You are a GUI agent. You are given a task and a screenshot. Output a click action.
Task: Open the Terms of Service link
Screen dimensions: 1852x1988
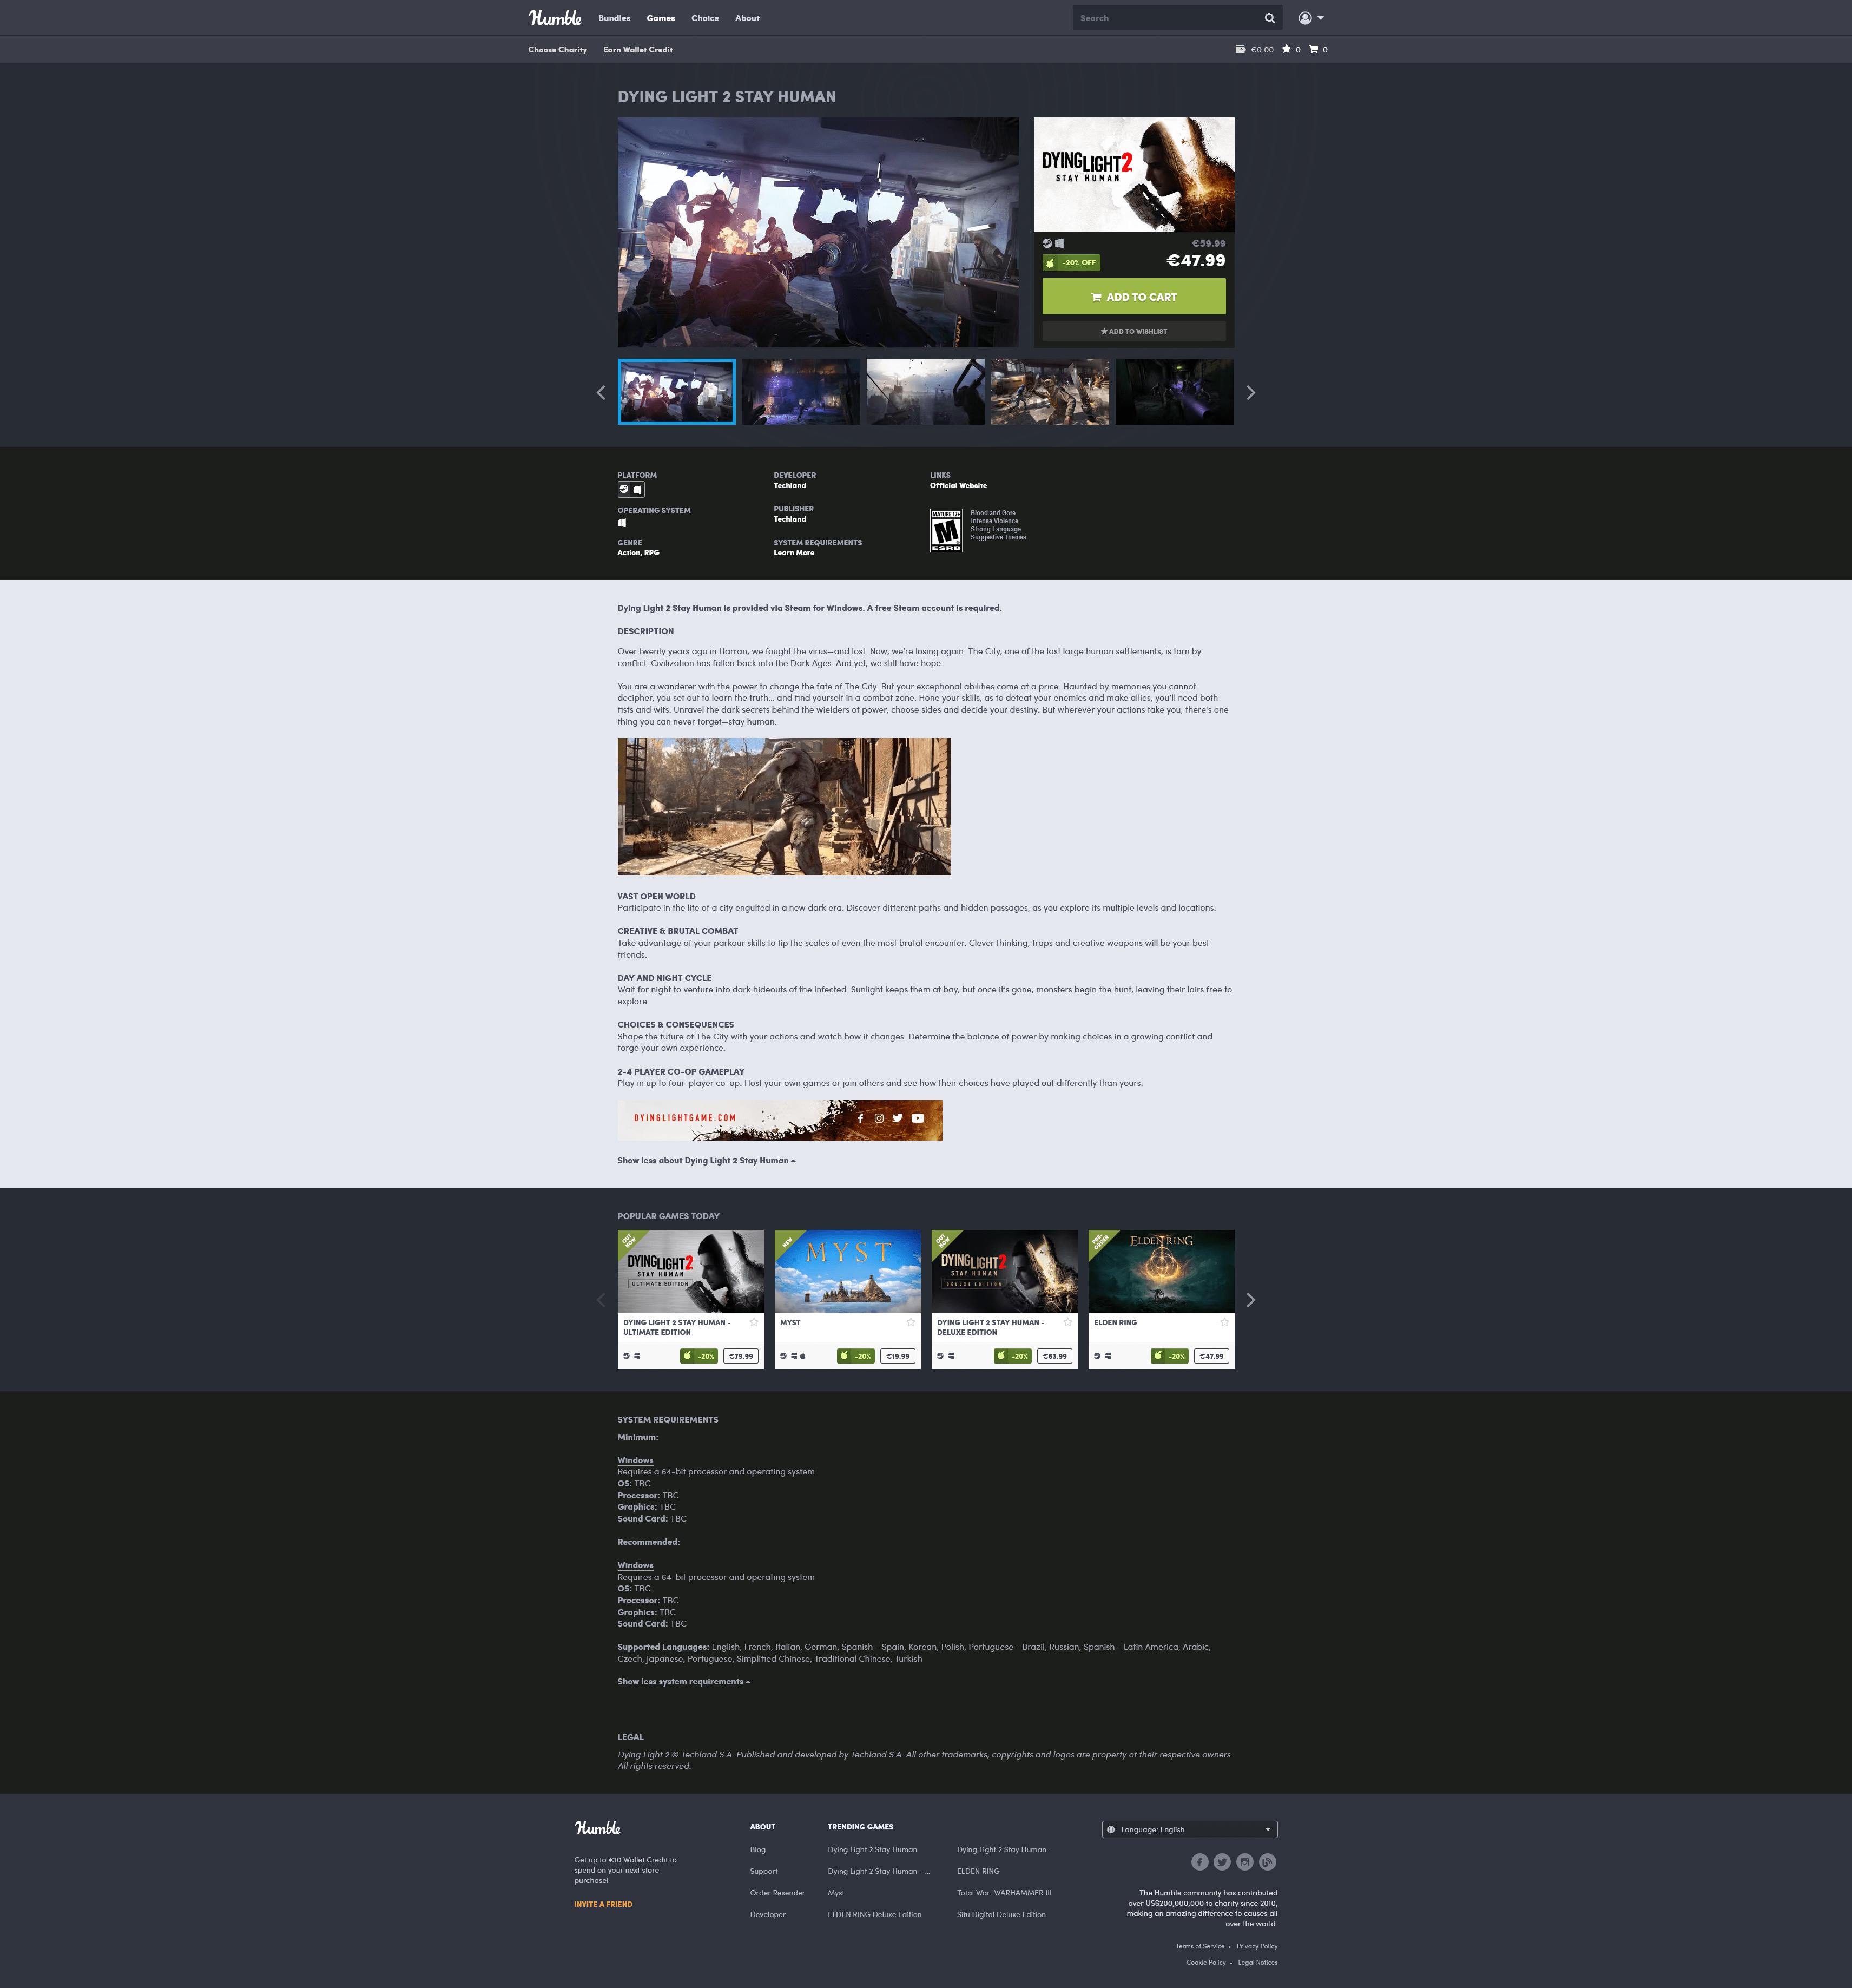coord(1200,1946)
